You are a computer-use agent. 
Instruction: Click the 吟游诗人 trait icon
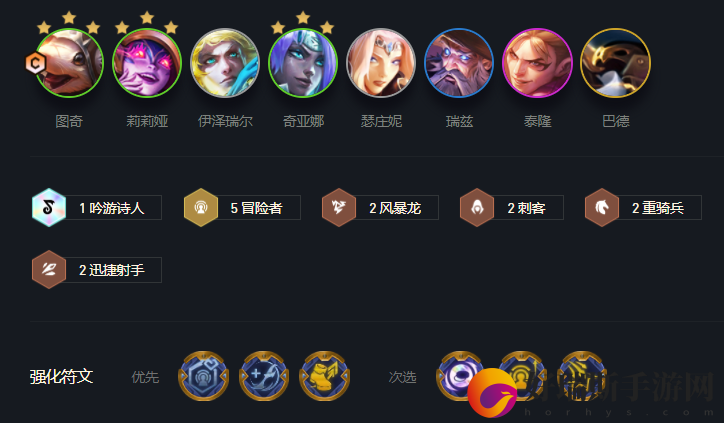tap(49, 208)
